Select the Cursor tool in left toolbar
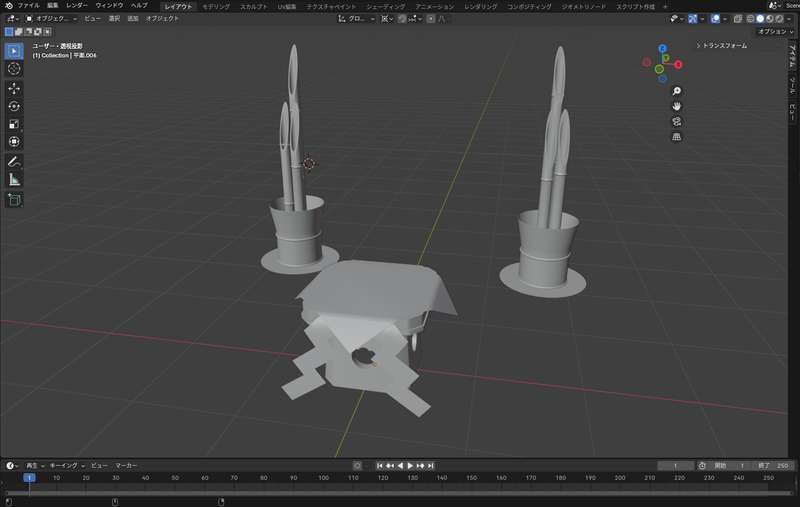800x507 pixels. tap(14, 69)
